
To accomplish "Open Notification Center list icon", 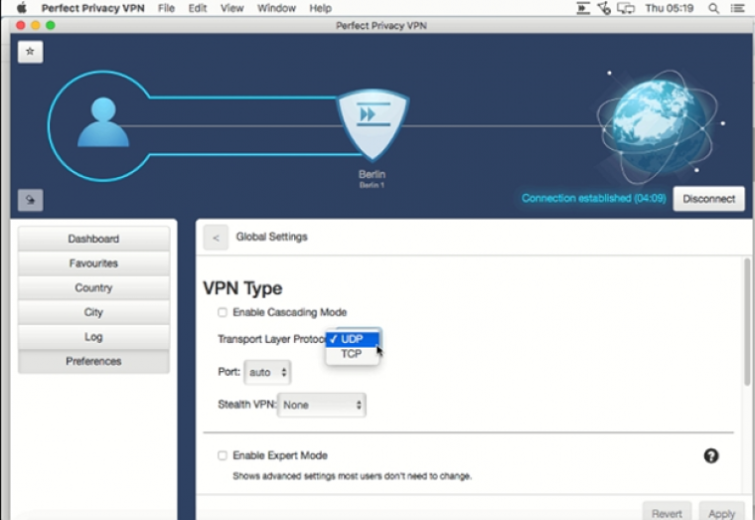I will [737, 8].
